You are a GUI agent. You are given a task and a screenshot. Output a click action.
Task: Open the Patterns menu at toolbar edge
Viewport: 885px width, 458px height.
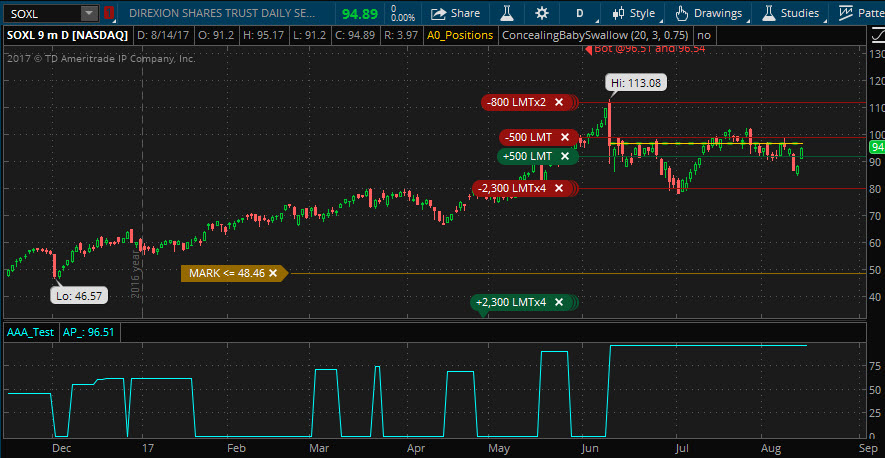860,13
